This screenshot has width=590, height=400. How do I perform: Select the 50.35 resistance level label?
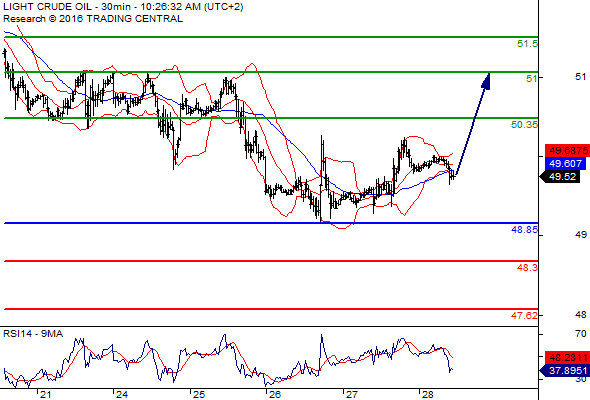[524, 125]
